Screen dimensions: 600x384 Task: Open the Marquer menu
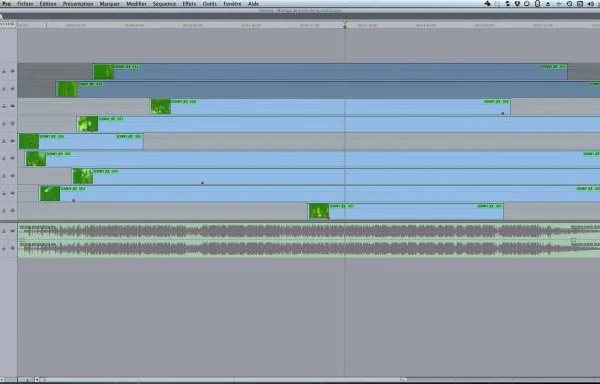click(x=109, y=4)
